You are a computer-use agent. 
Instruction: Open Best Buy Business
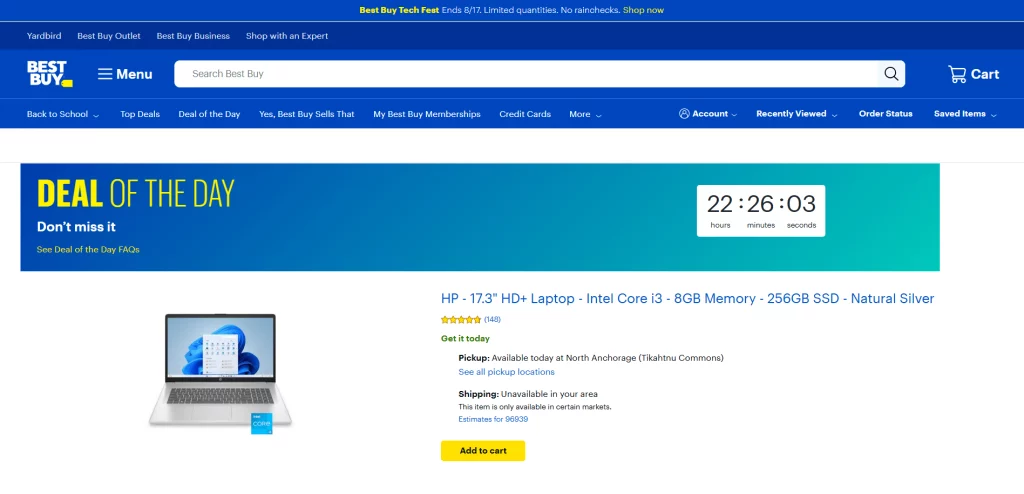(x=193, y=36)
